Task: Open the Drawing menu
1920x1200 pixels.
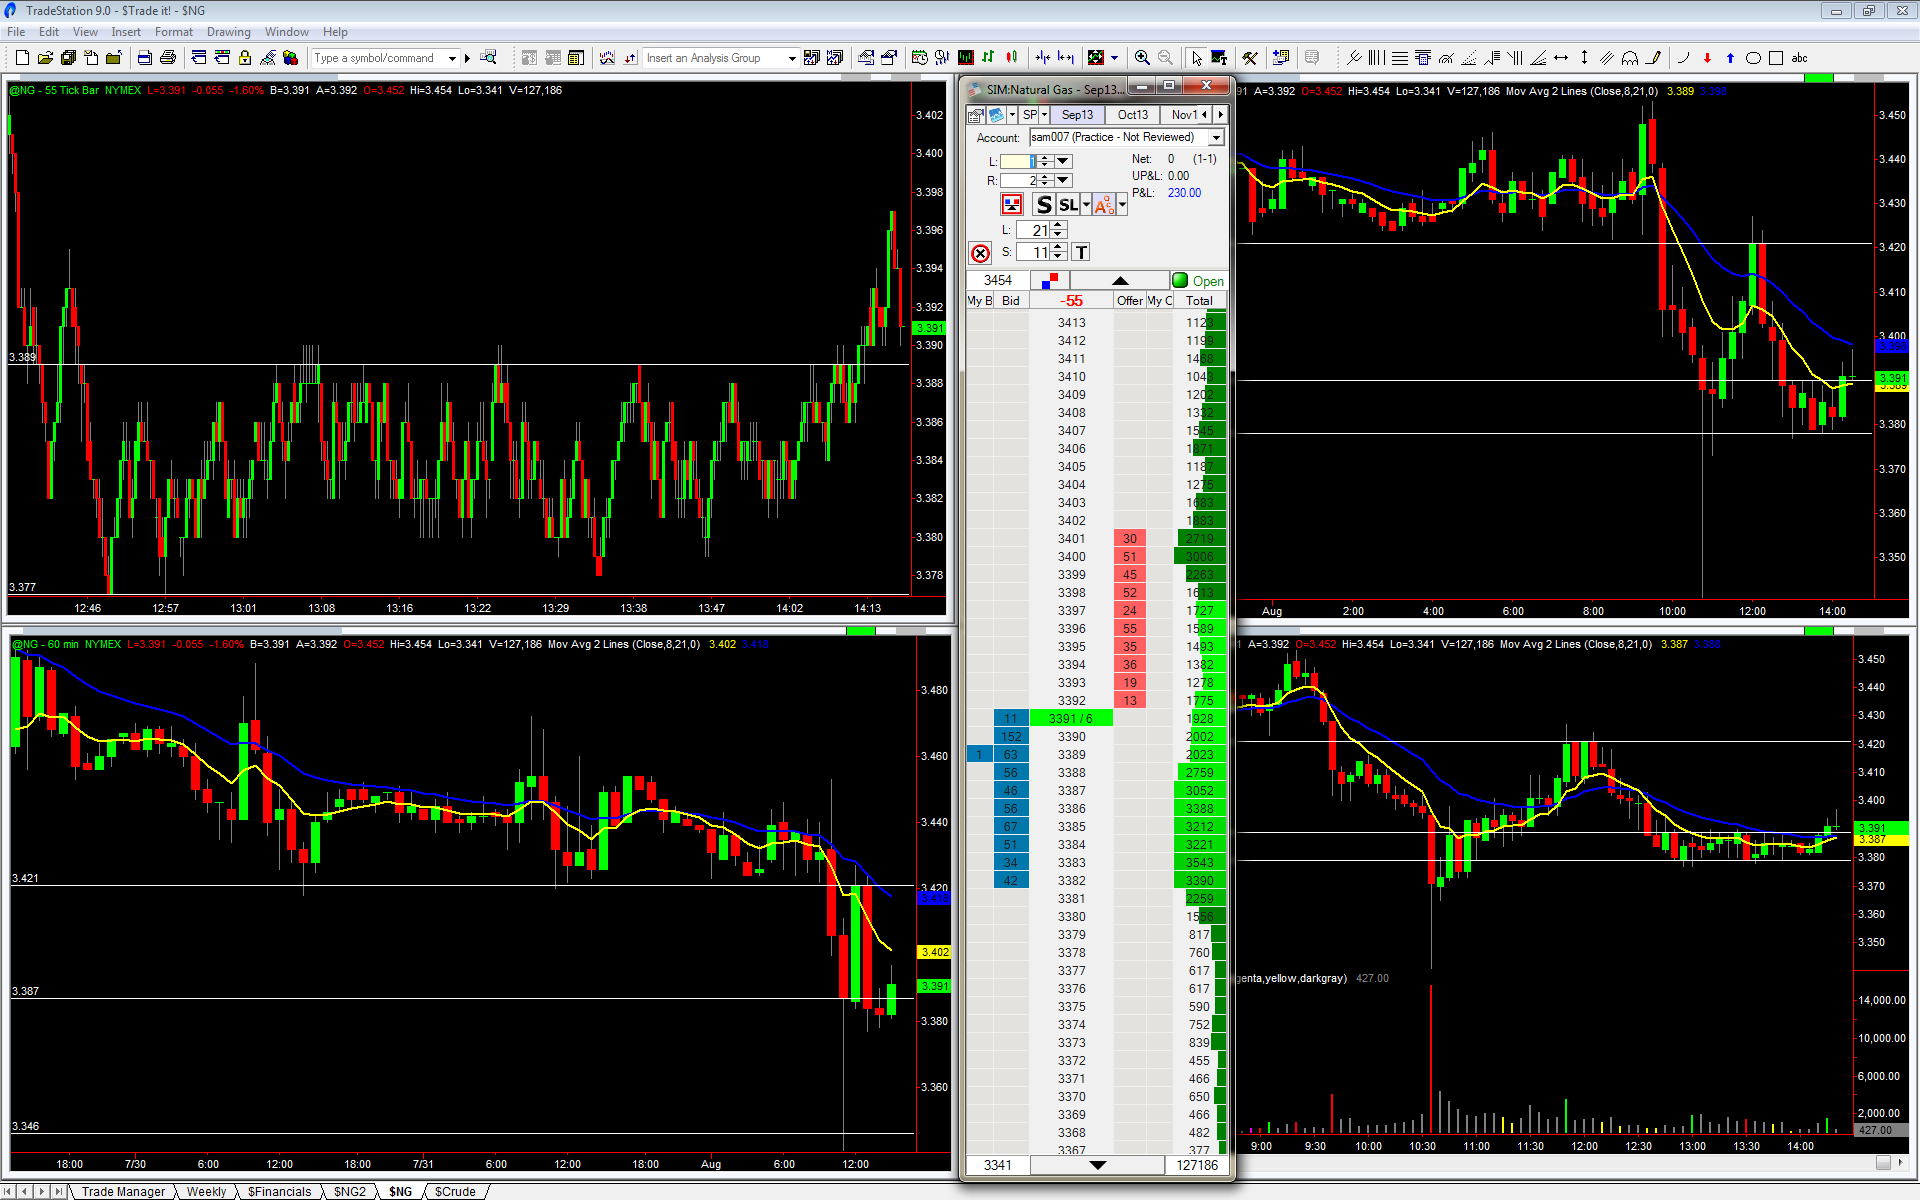Action: [x=229, y=32]
